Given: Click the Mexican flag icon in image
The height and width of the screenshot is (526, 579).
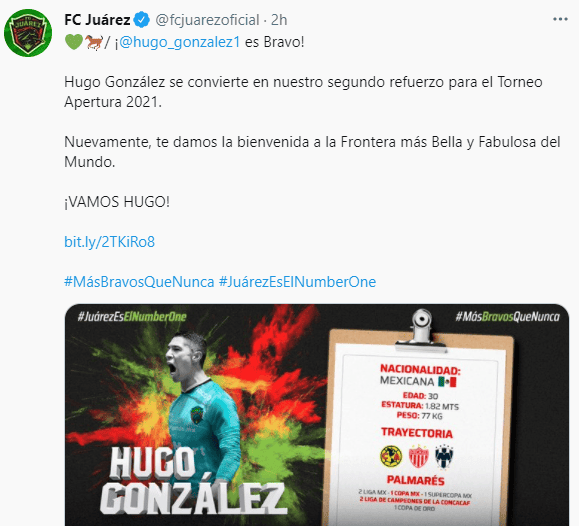Looking at the screenshot, I should 447,382.
